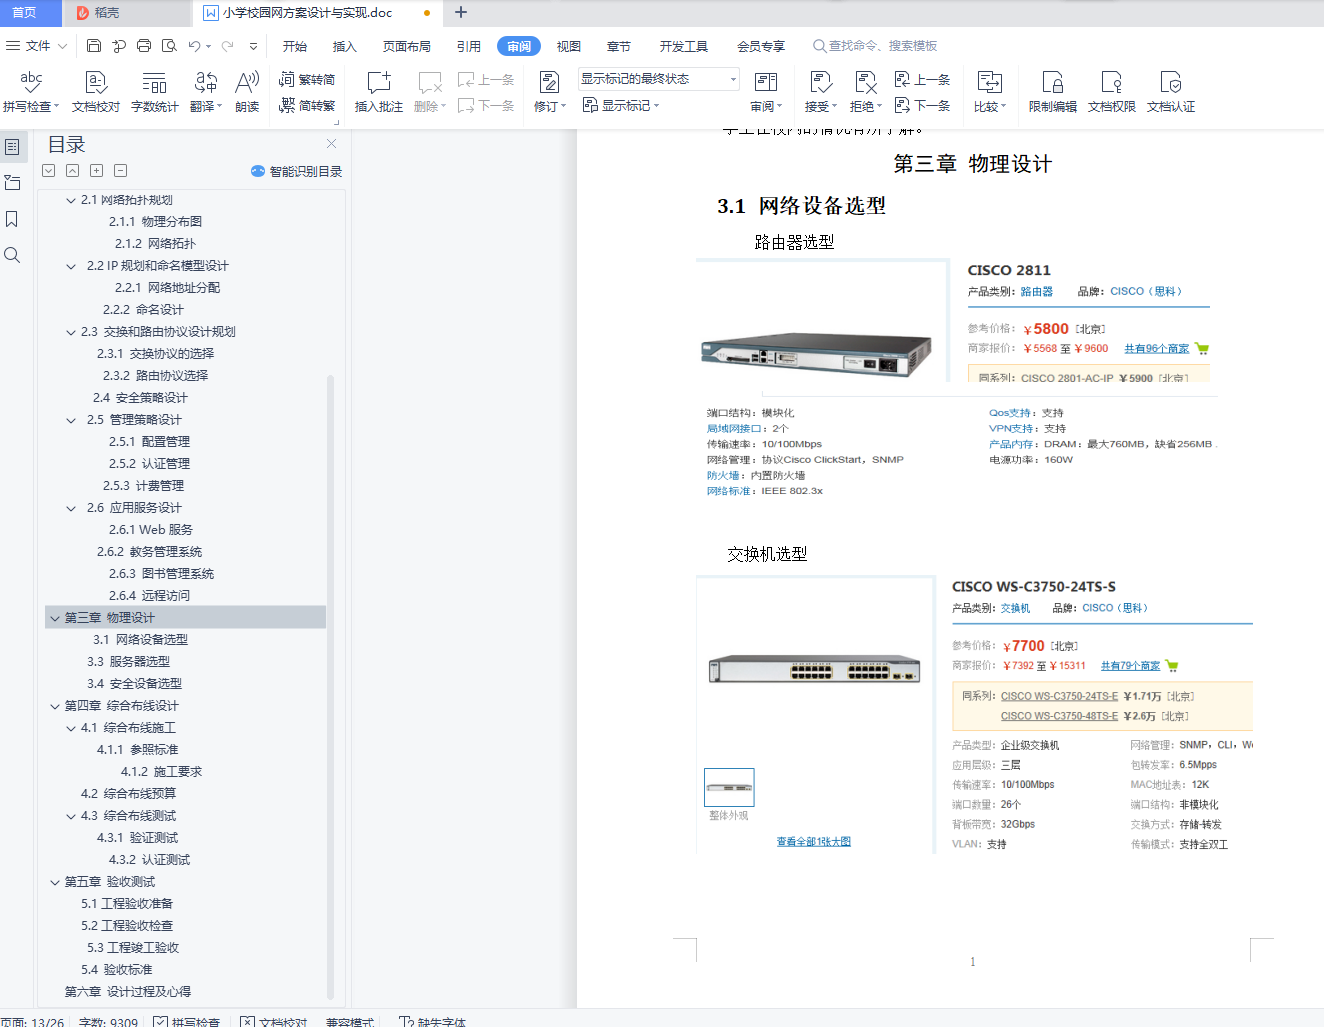The image size is (1324, 1027).
Task: Collapse the 第四章 综合布线设计 chapter node
Action: (55, 706)
